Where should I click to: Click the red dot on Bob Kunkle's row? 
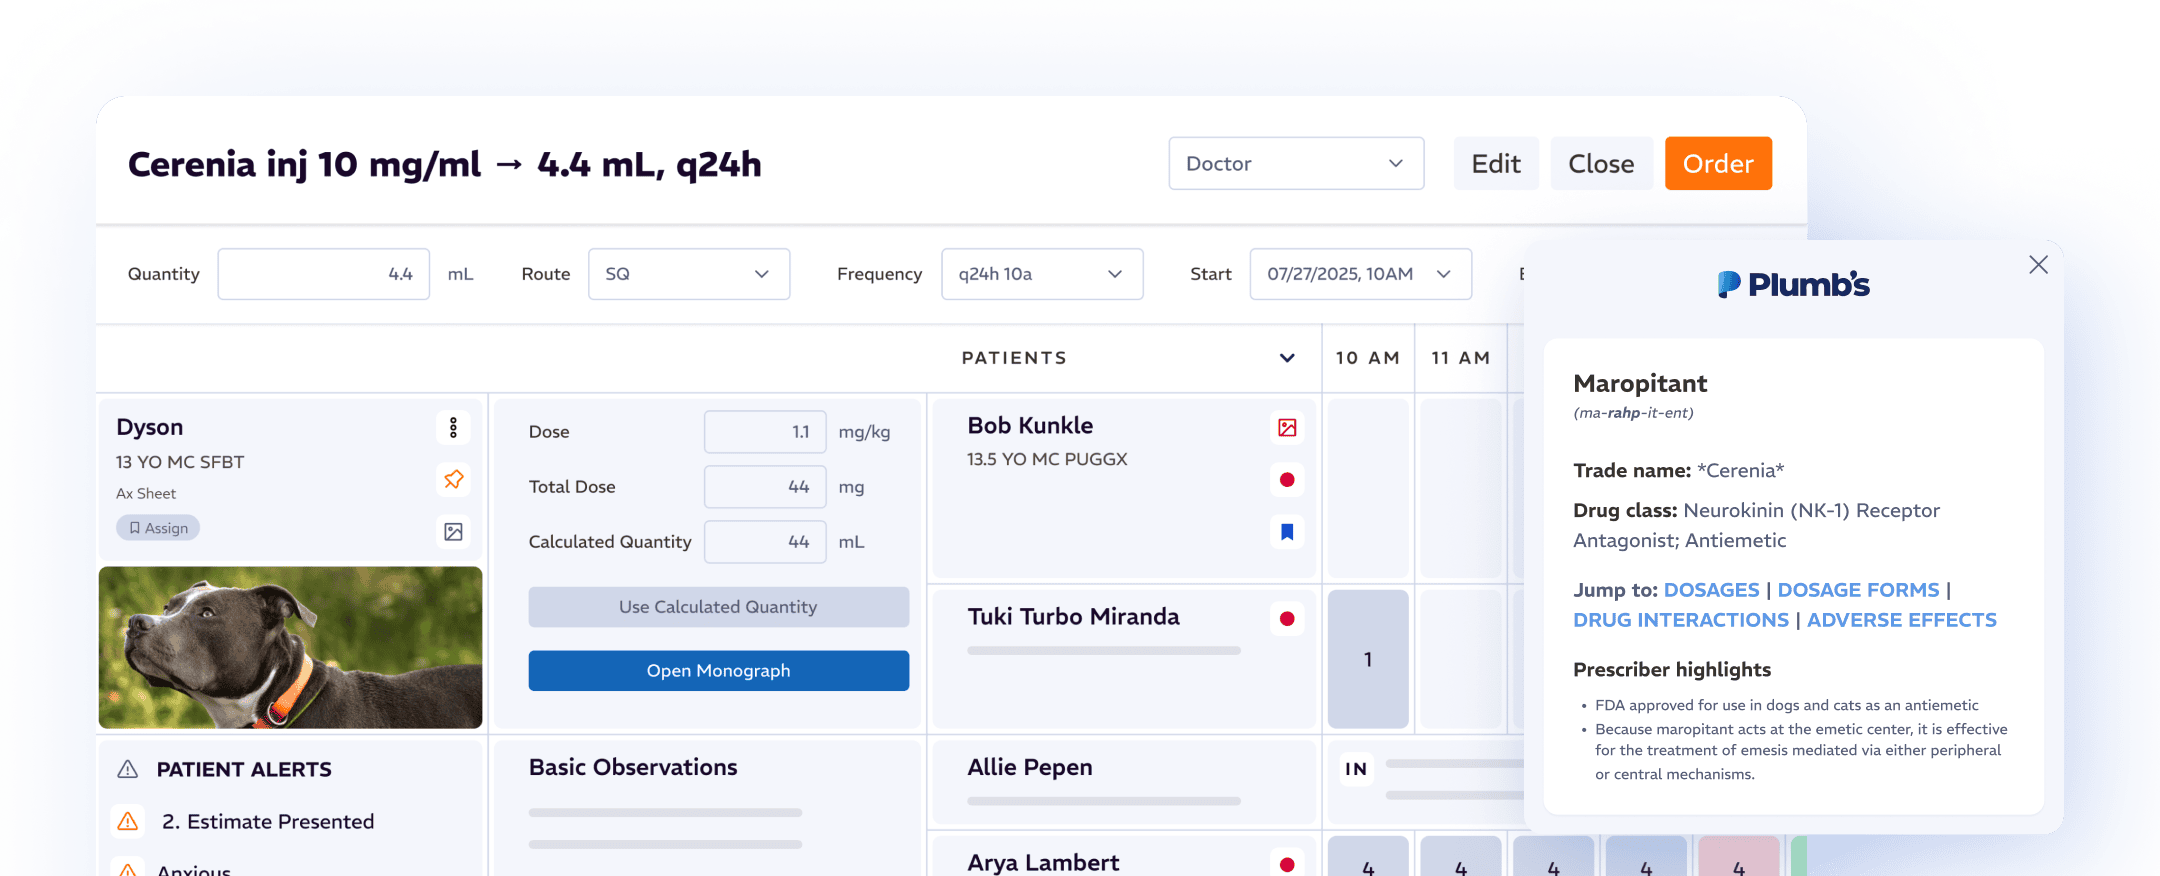tap(1287, 480)
